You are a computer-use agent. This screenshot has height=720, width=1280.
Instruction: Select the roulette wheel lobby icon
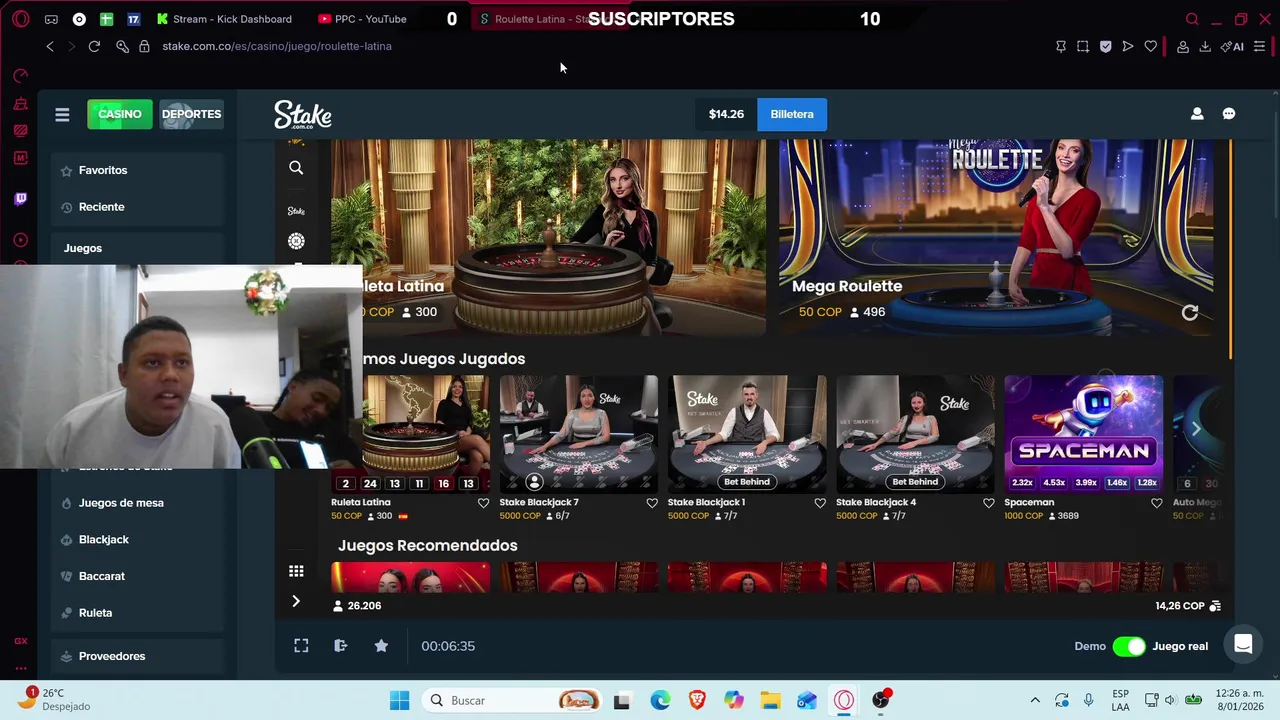[296, 241]
